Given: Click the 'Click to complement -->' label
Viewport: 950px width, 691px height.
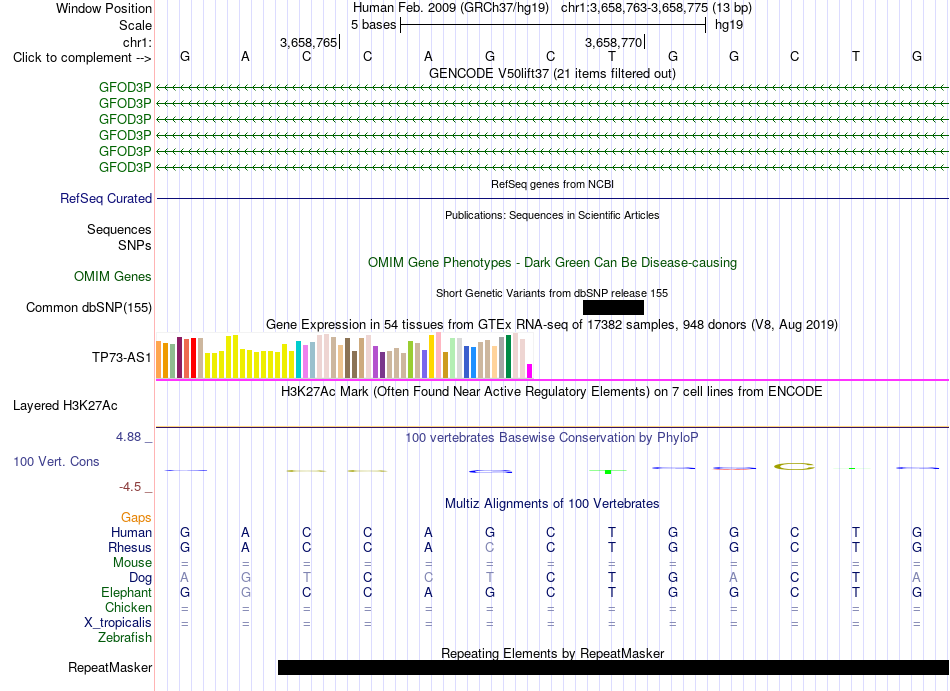Looking at the screenshot, I should coord(82,58).
